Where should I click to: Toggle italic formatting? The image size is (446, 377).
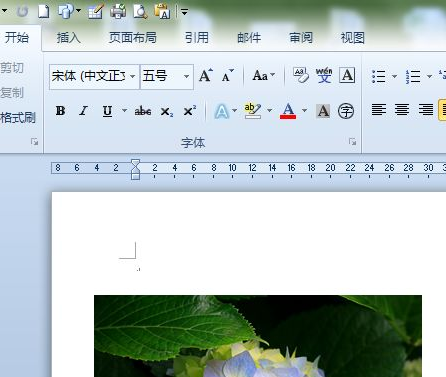(83, 111)
